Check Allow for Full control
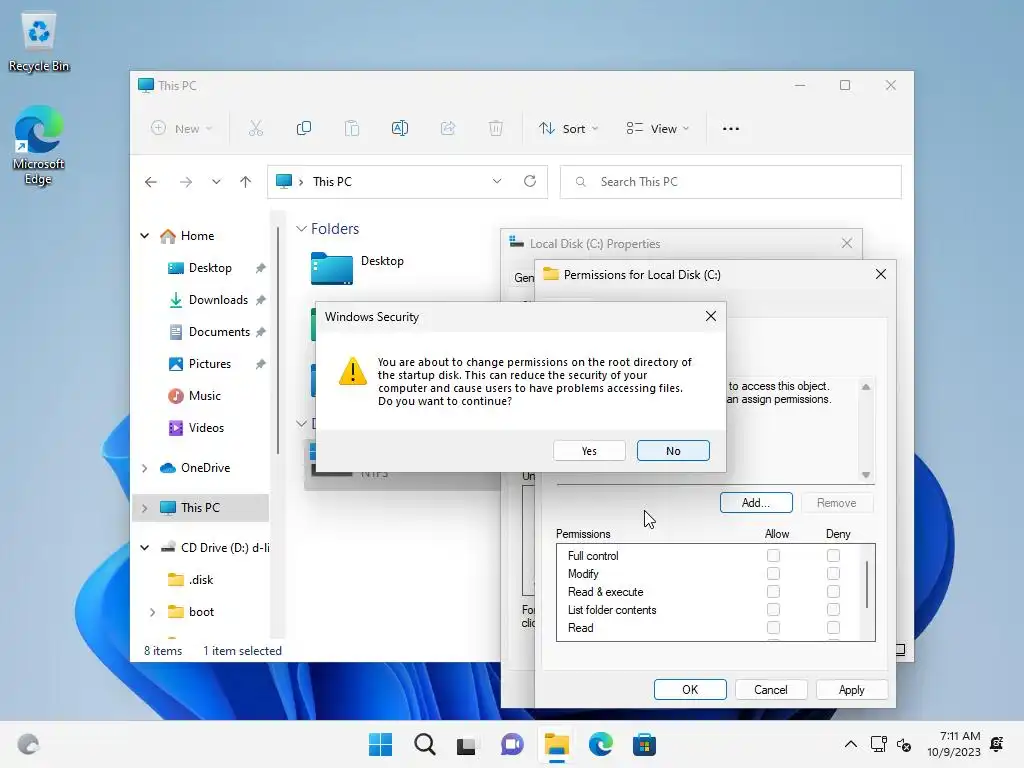 (x=773, y=556)
